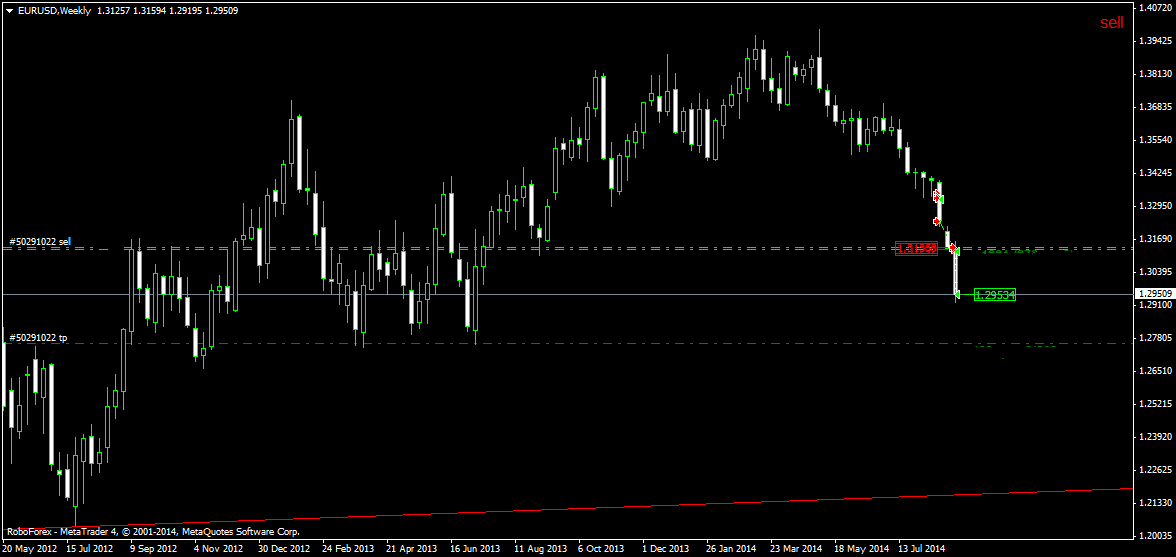Image resolution: width=1176 pixels, height=557 pixels.
Task: Click the green arrow marker near 1.29534
Action: pos(957,293)
